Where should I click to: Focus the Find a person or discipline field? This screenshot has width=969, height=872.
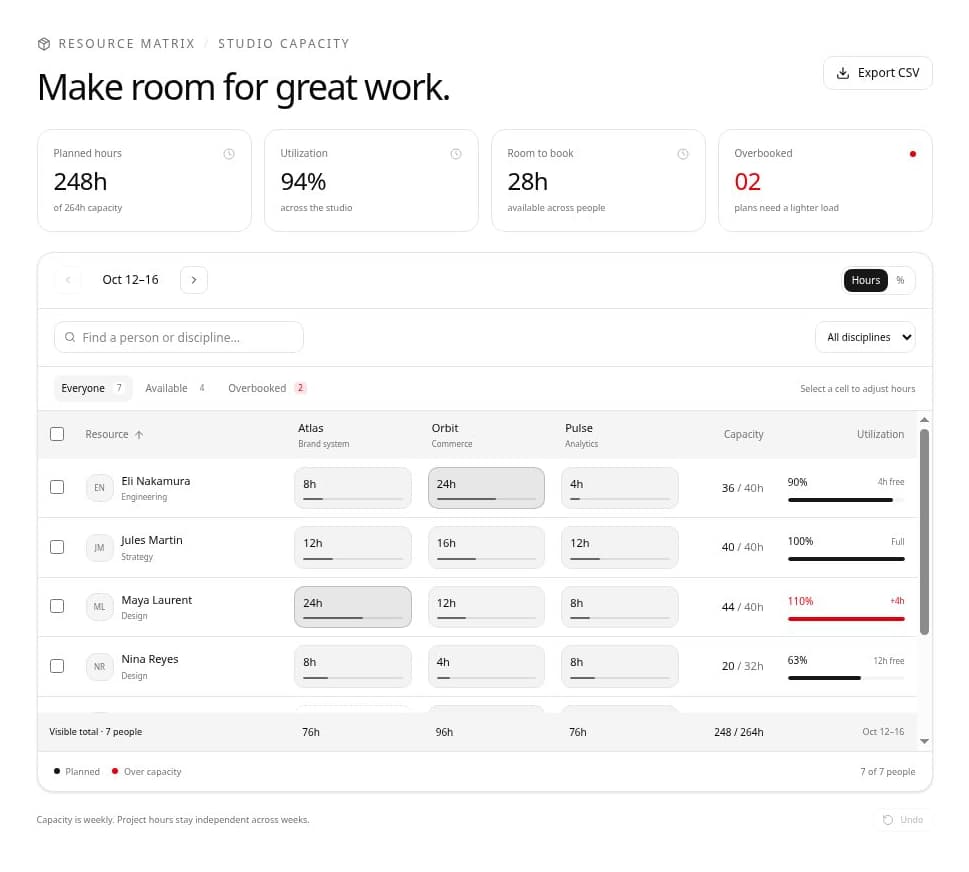click(x=179, y=337)
